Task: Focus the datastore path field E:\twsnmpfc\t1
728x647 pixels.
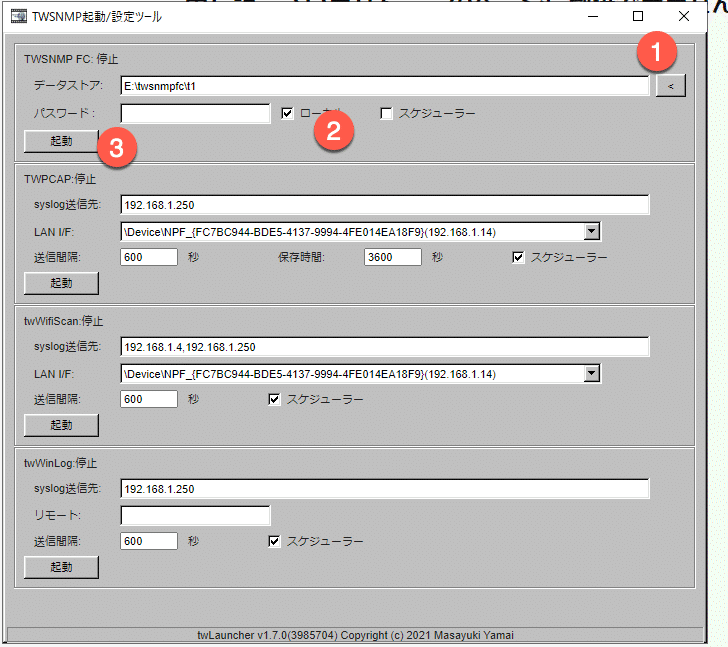Action: pos(385,86)
